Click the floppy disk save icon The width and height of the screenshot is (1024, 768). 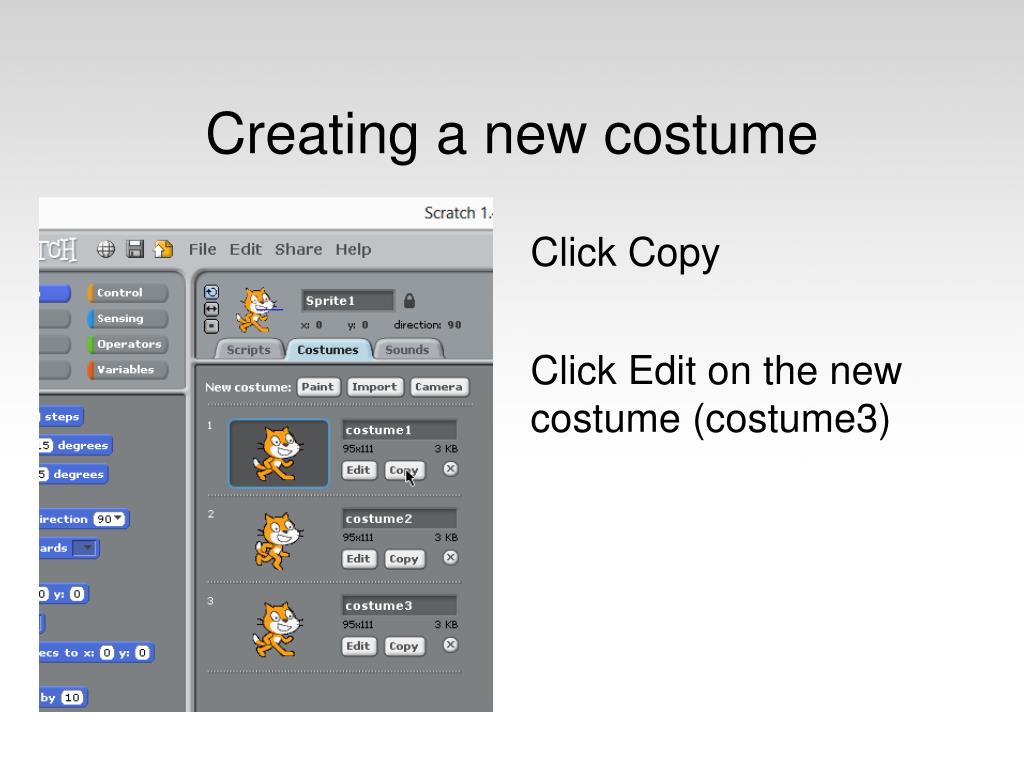tap(135, 249)
